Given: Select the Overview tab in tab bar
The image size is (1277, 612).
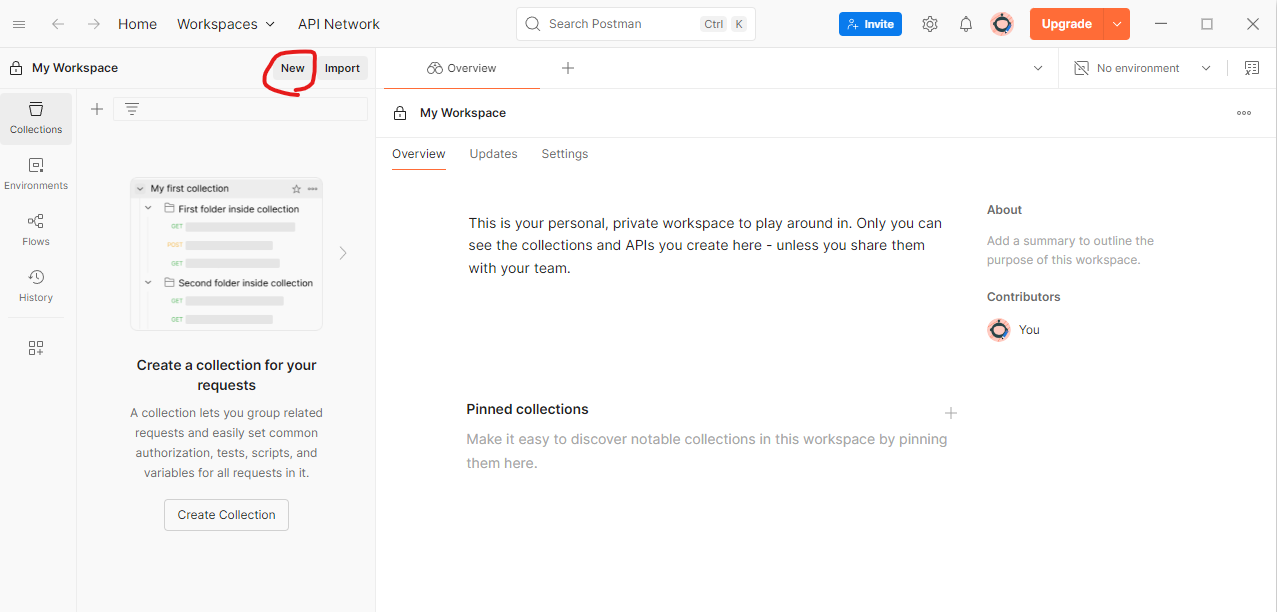Looking at the screenshot, I should tap(462, 68).
